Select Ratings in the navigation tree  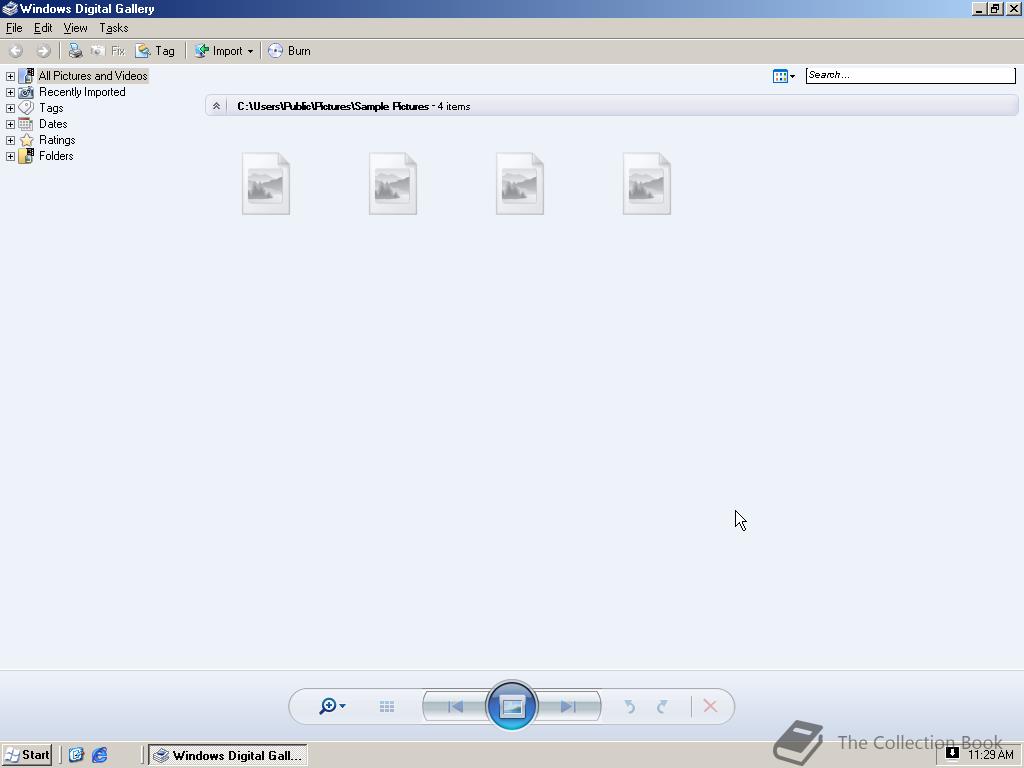(57, 140)
